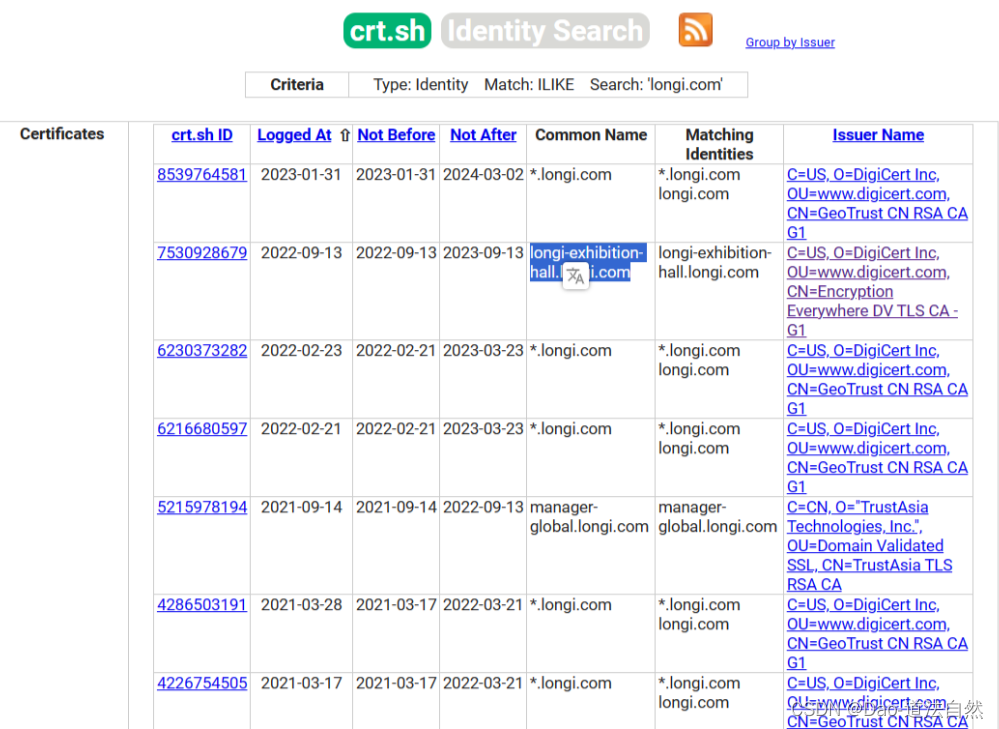Viewport: 999px width, 729px height.
Task: Open GeoTrust issuer link for 6230373282
Action: click(877, 379)
